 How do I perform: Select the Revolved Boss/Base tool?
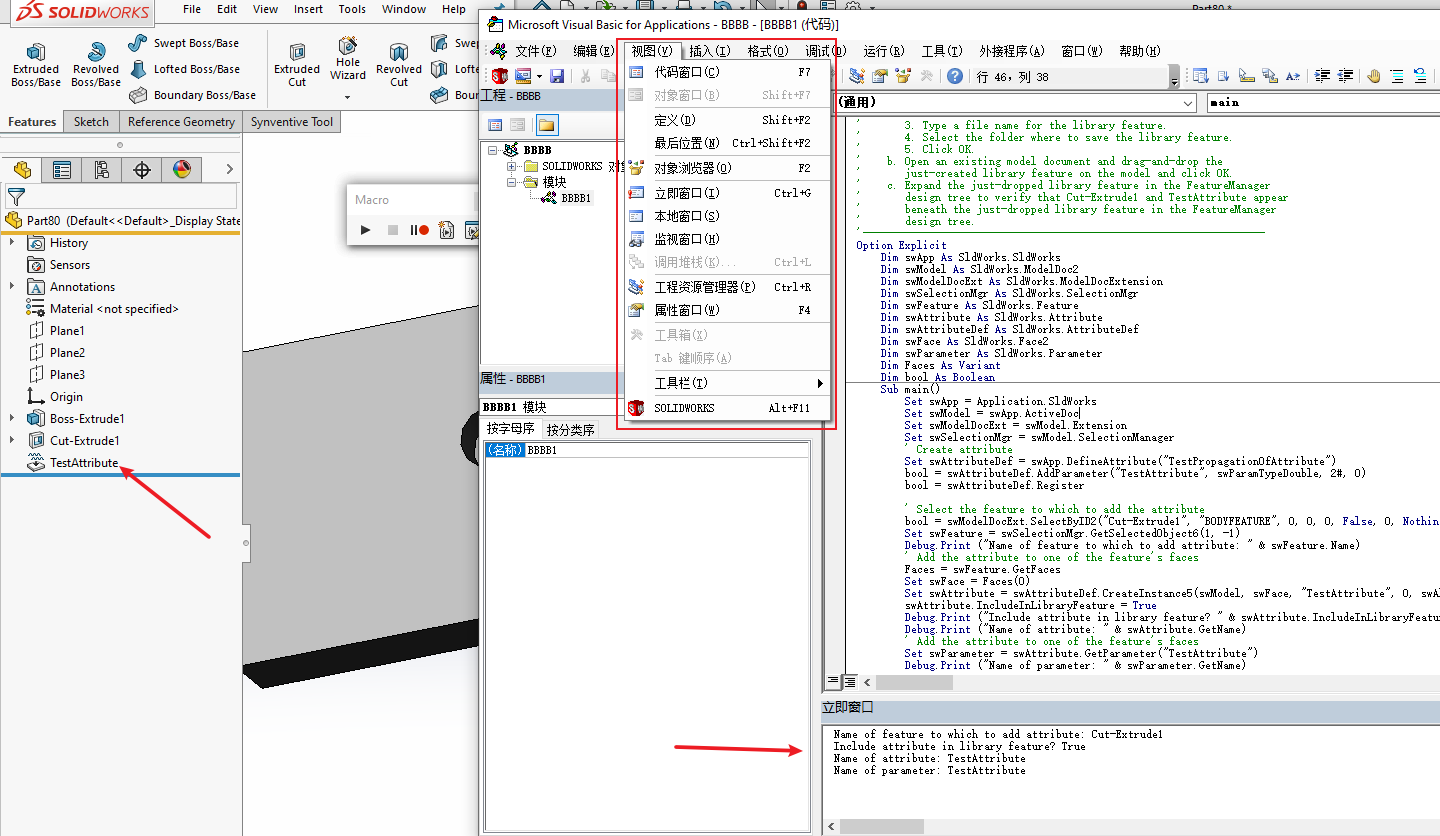(96, 65)
